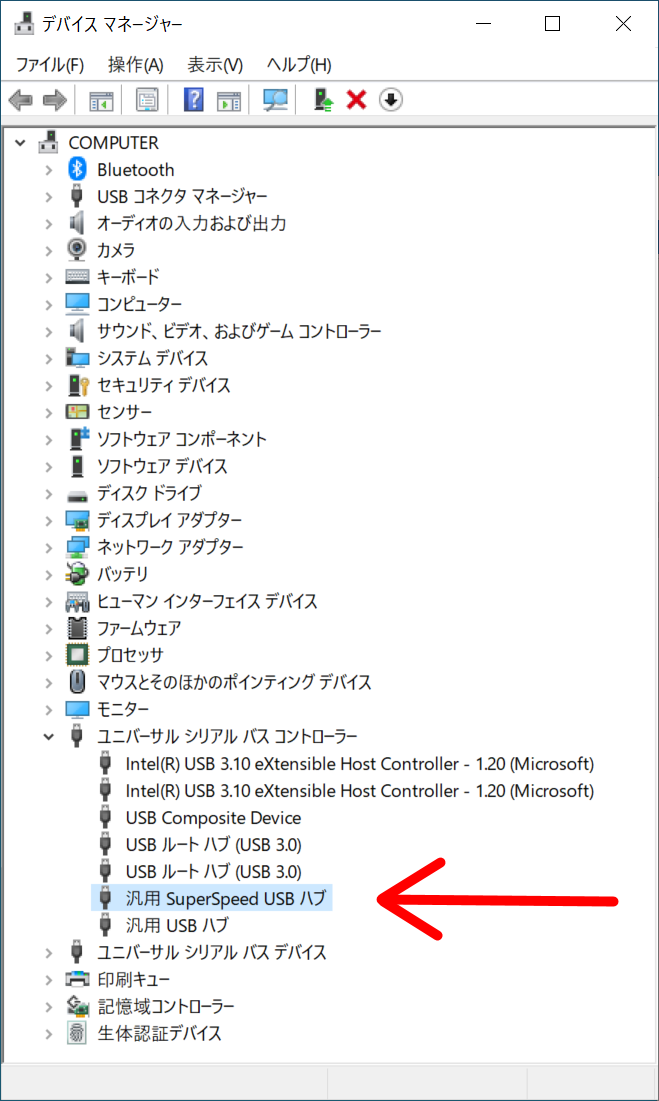Viewport: 659px width, 1101px height.
Task: Click the Scan for hardware changes icon
Action: pos(275,100)
